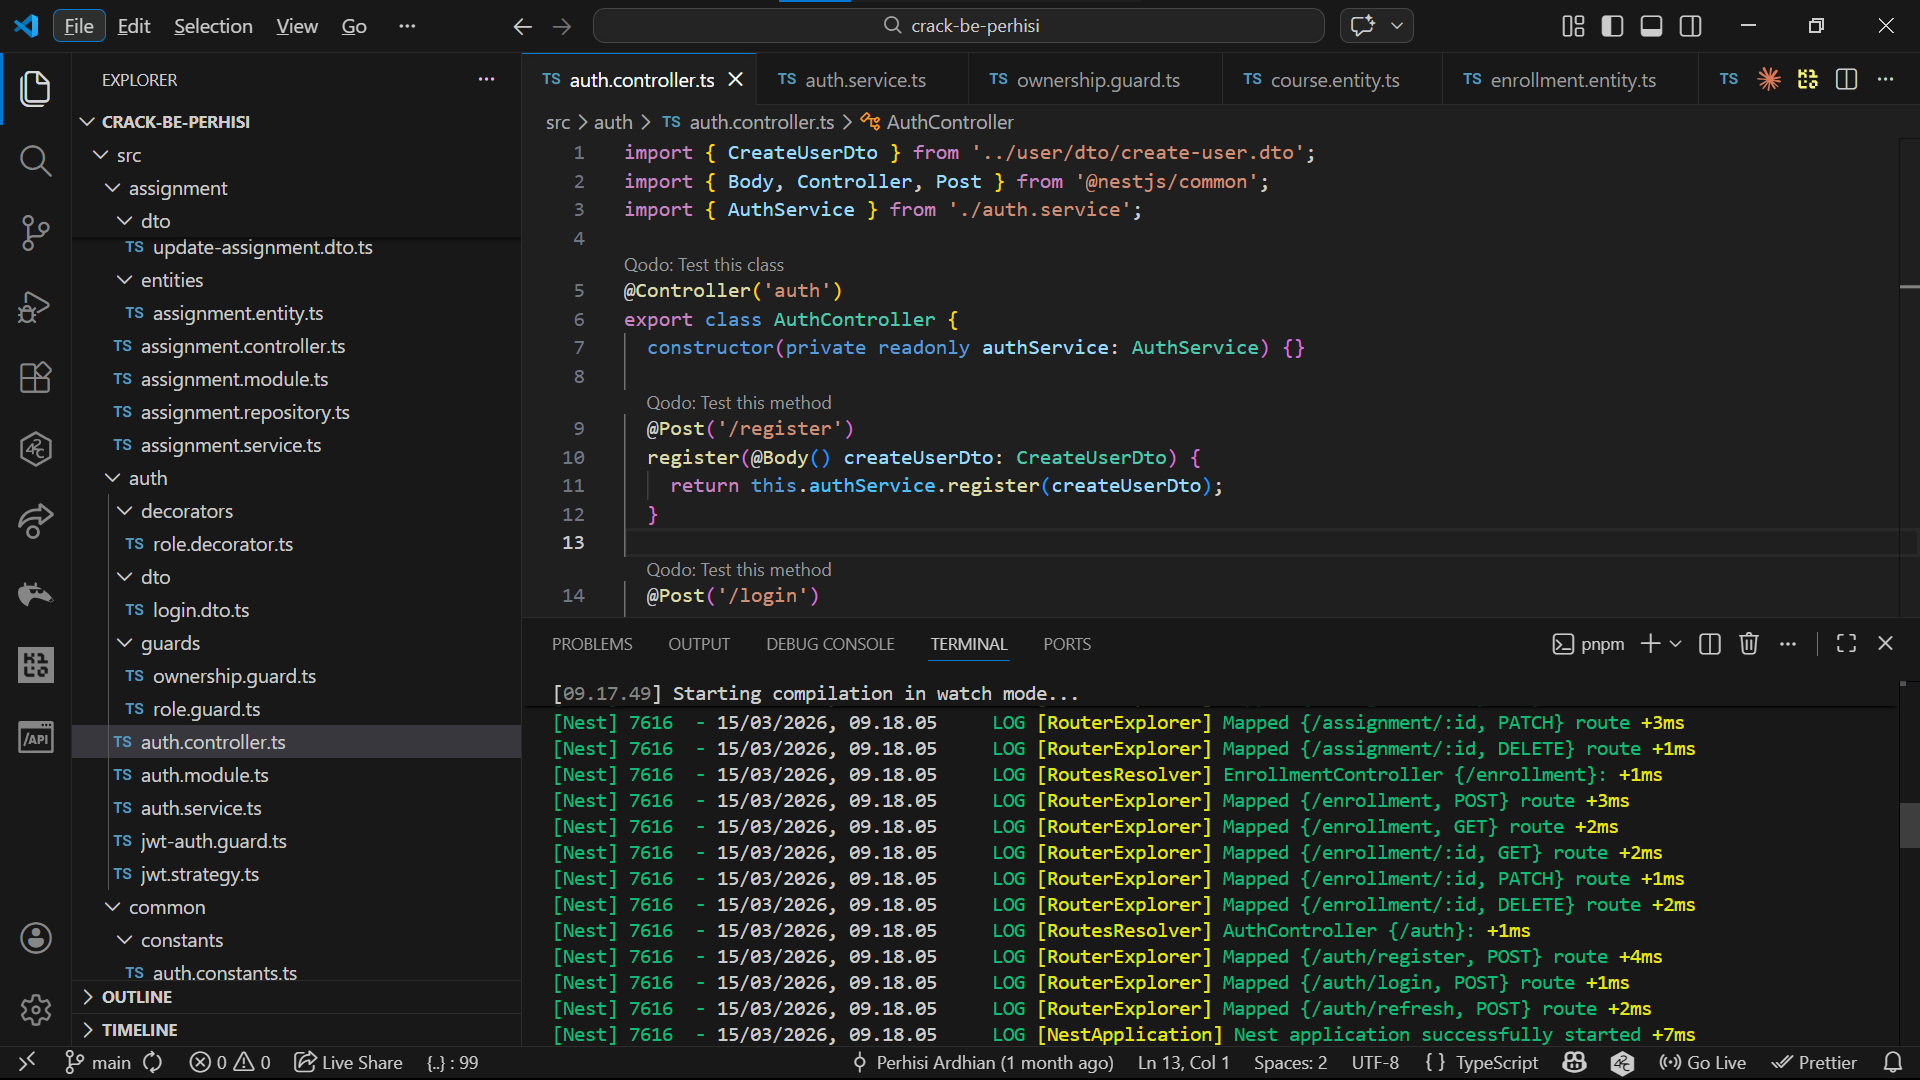Open the Selection menu
Viewport: 1920px width, 1080px height.
point(213,26)
